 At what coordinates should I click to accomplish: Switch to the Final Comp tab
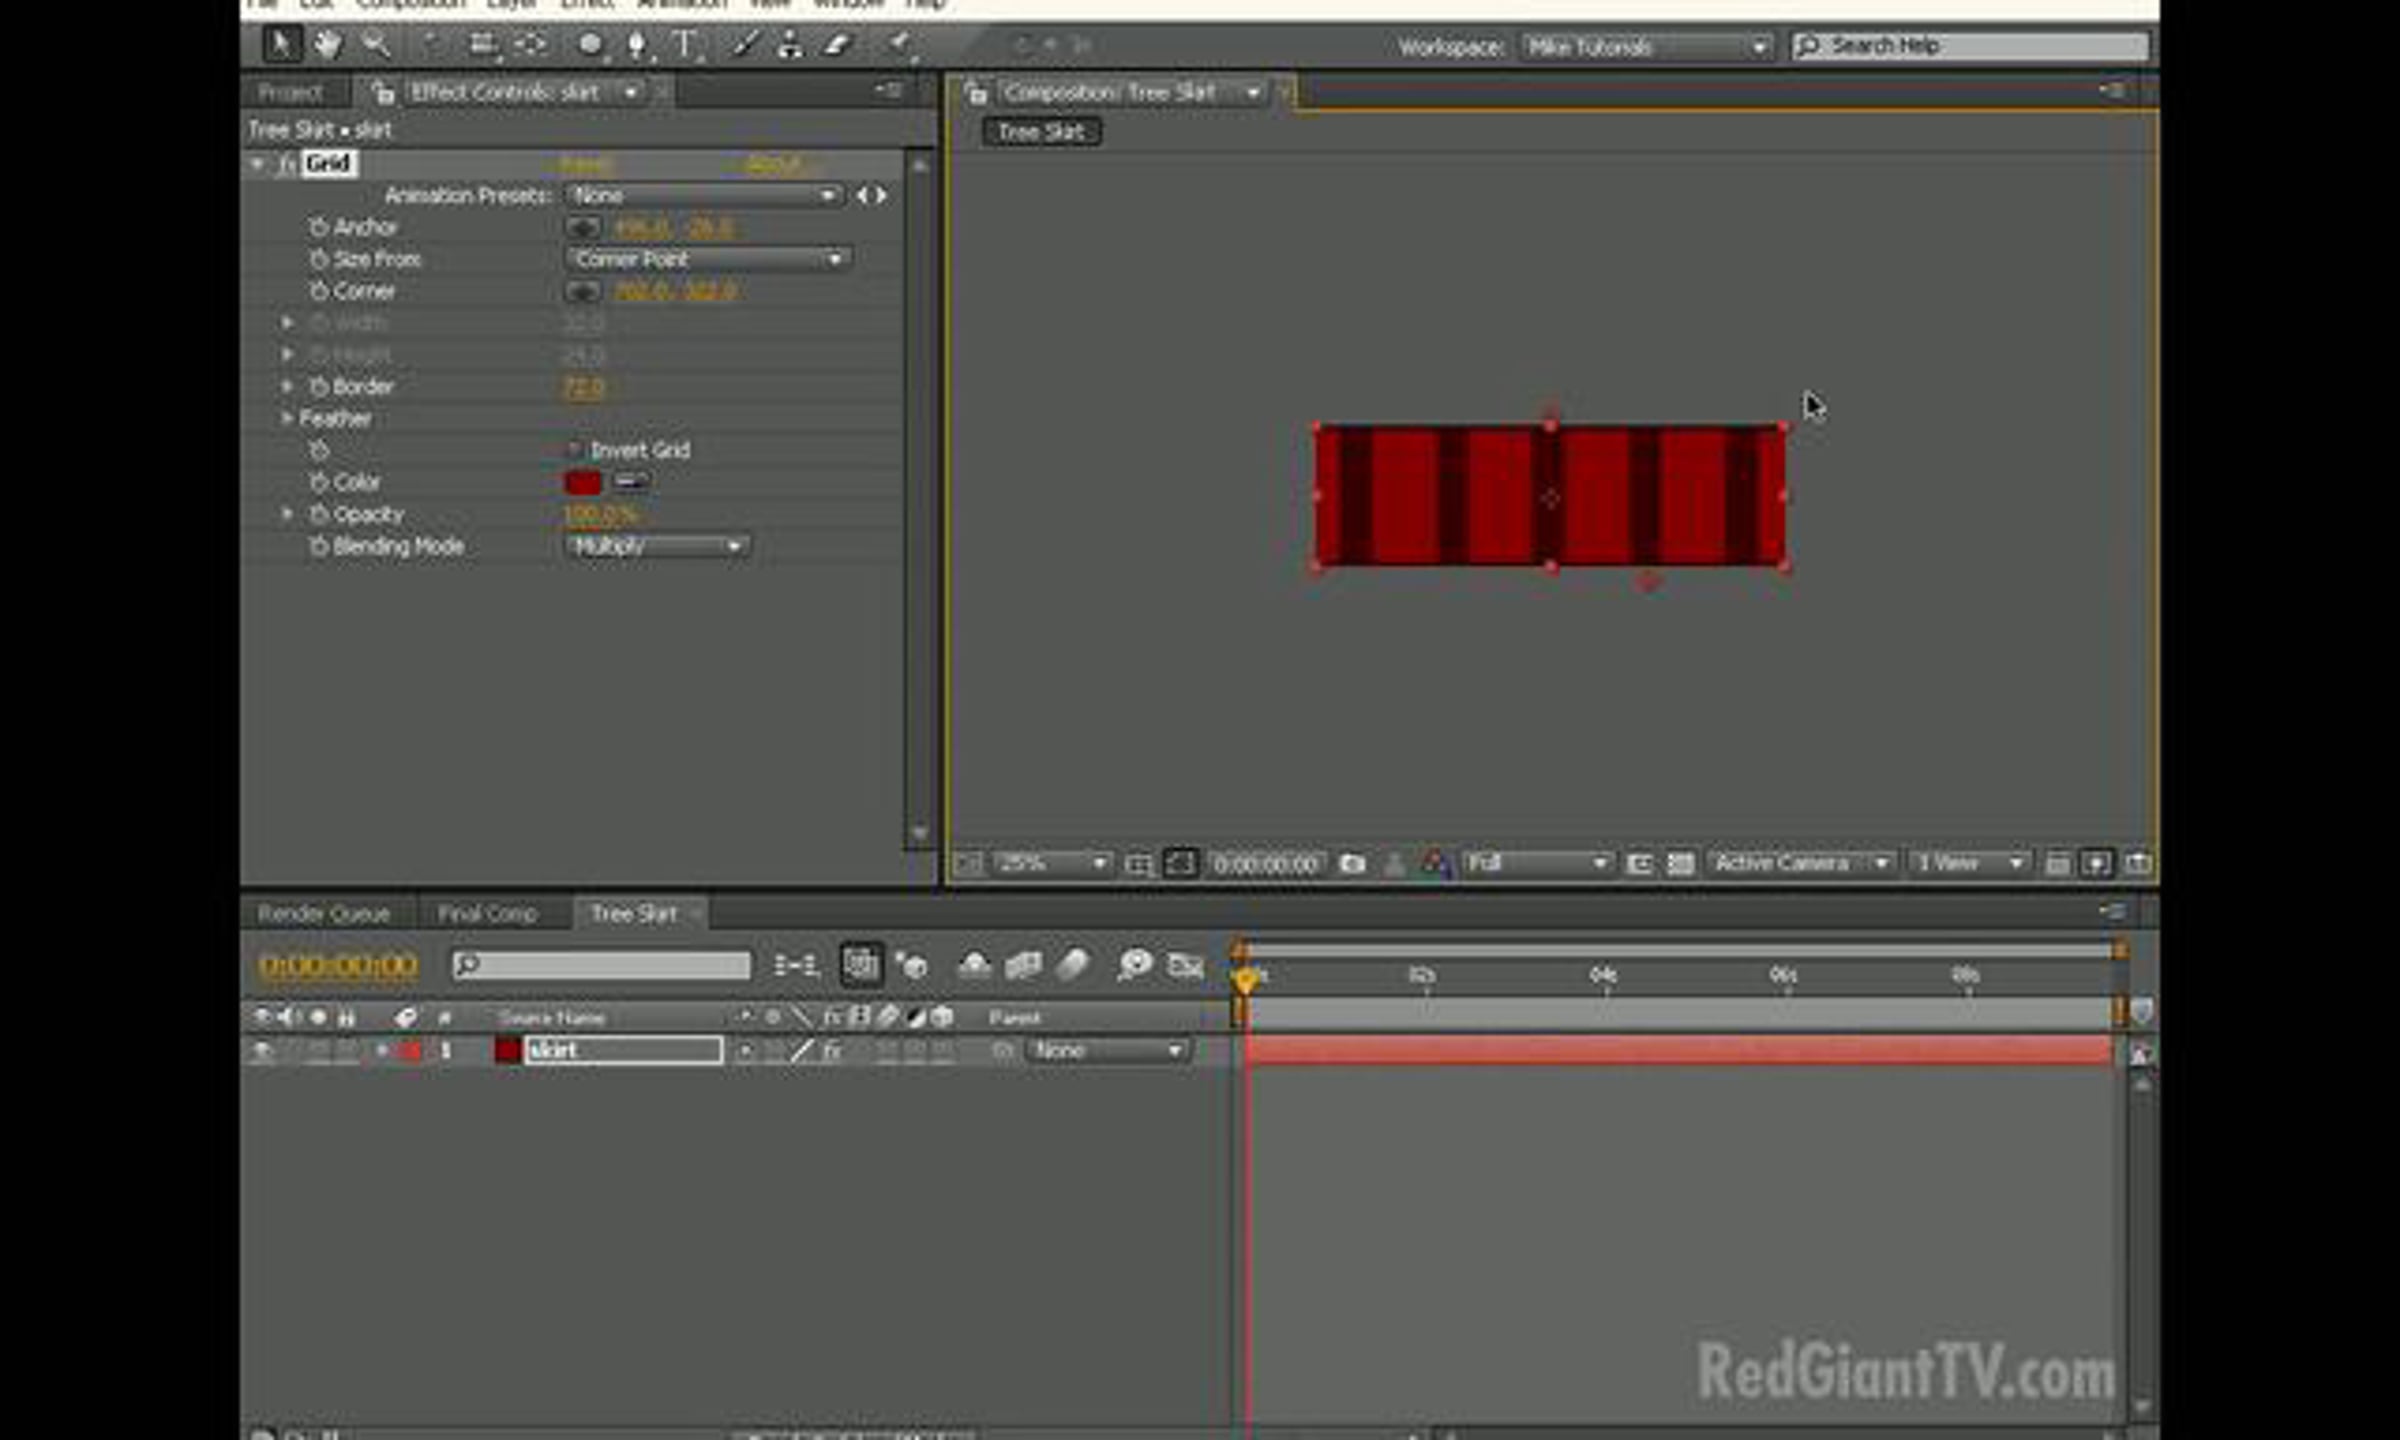click(x=488, y=914)
